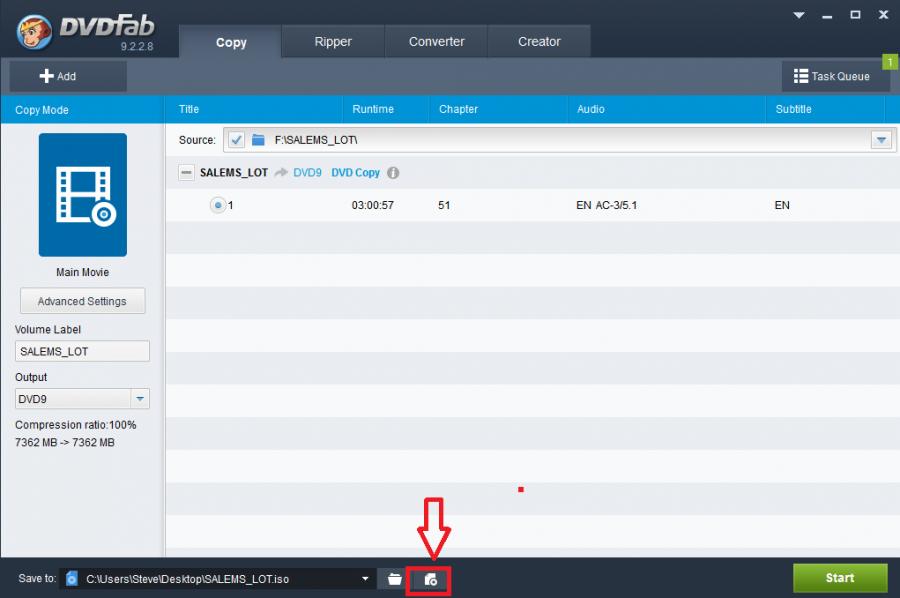Switch to the Copy tab
The image size is (900, 598).
(x=230, y=42)
